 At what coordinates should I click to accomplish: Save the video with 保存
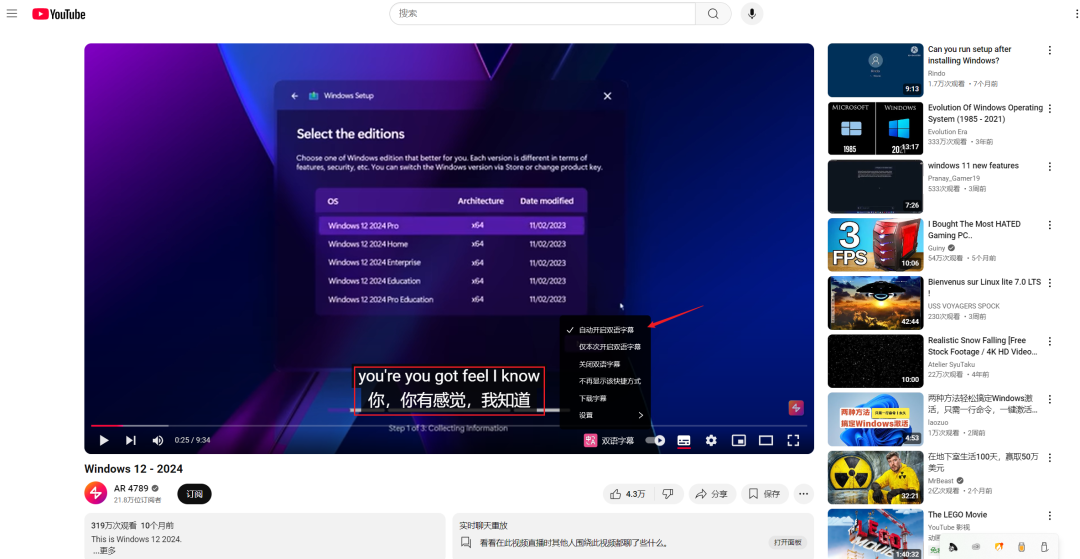[764, 494]
